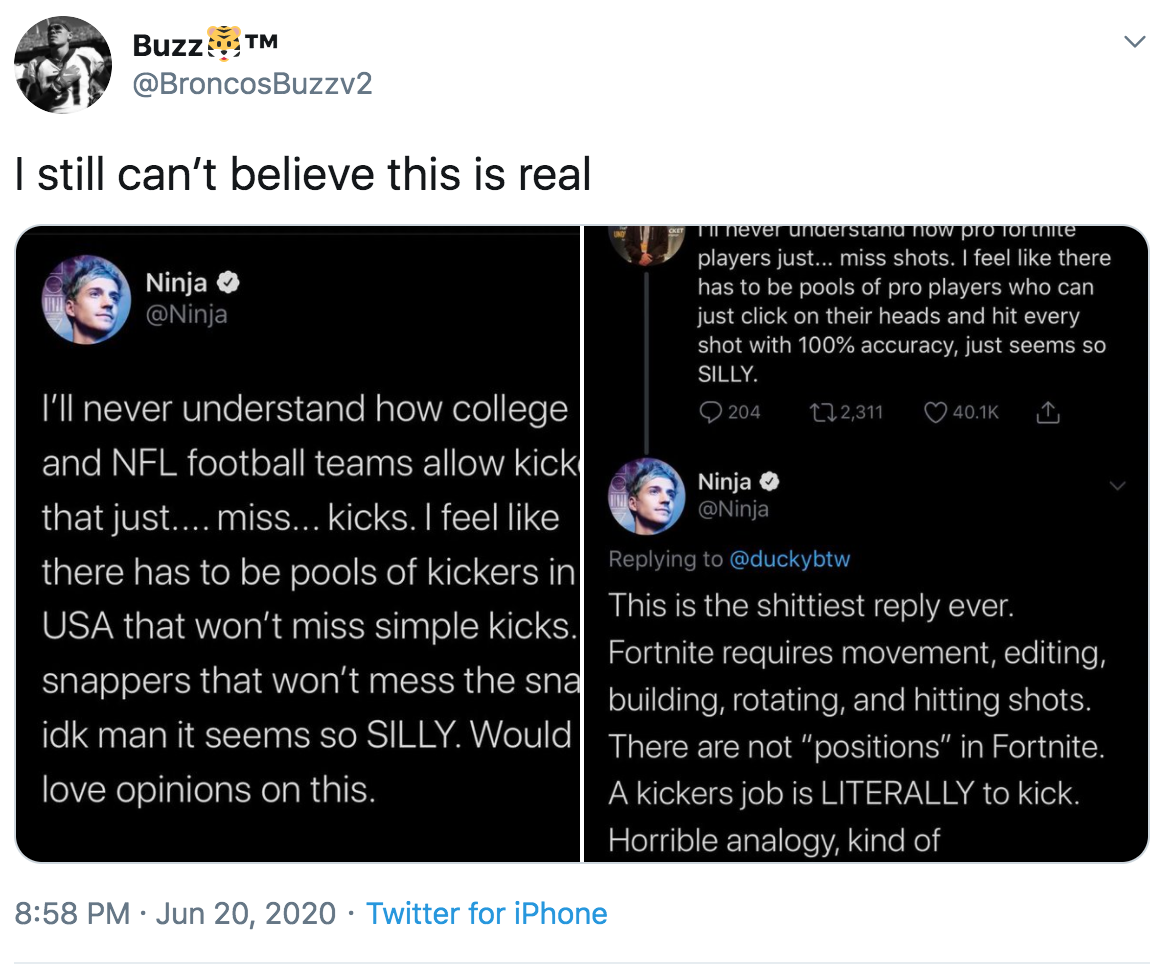Screen dimensions: 1172x964
Task: Like the tweet with 40.1K hearts
Action: (x=936, y=412)
